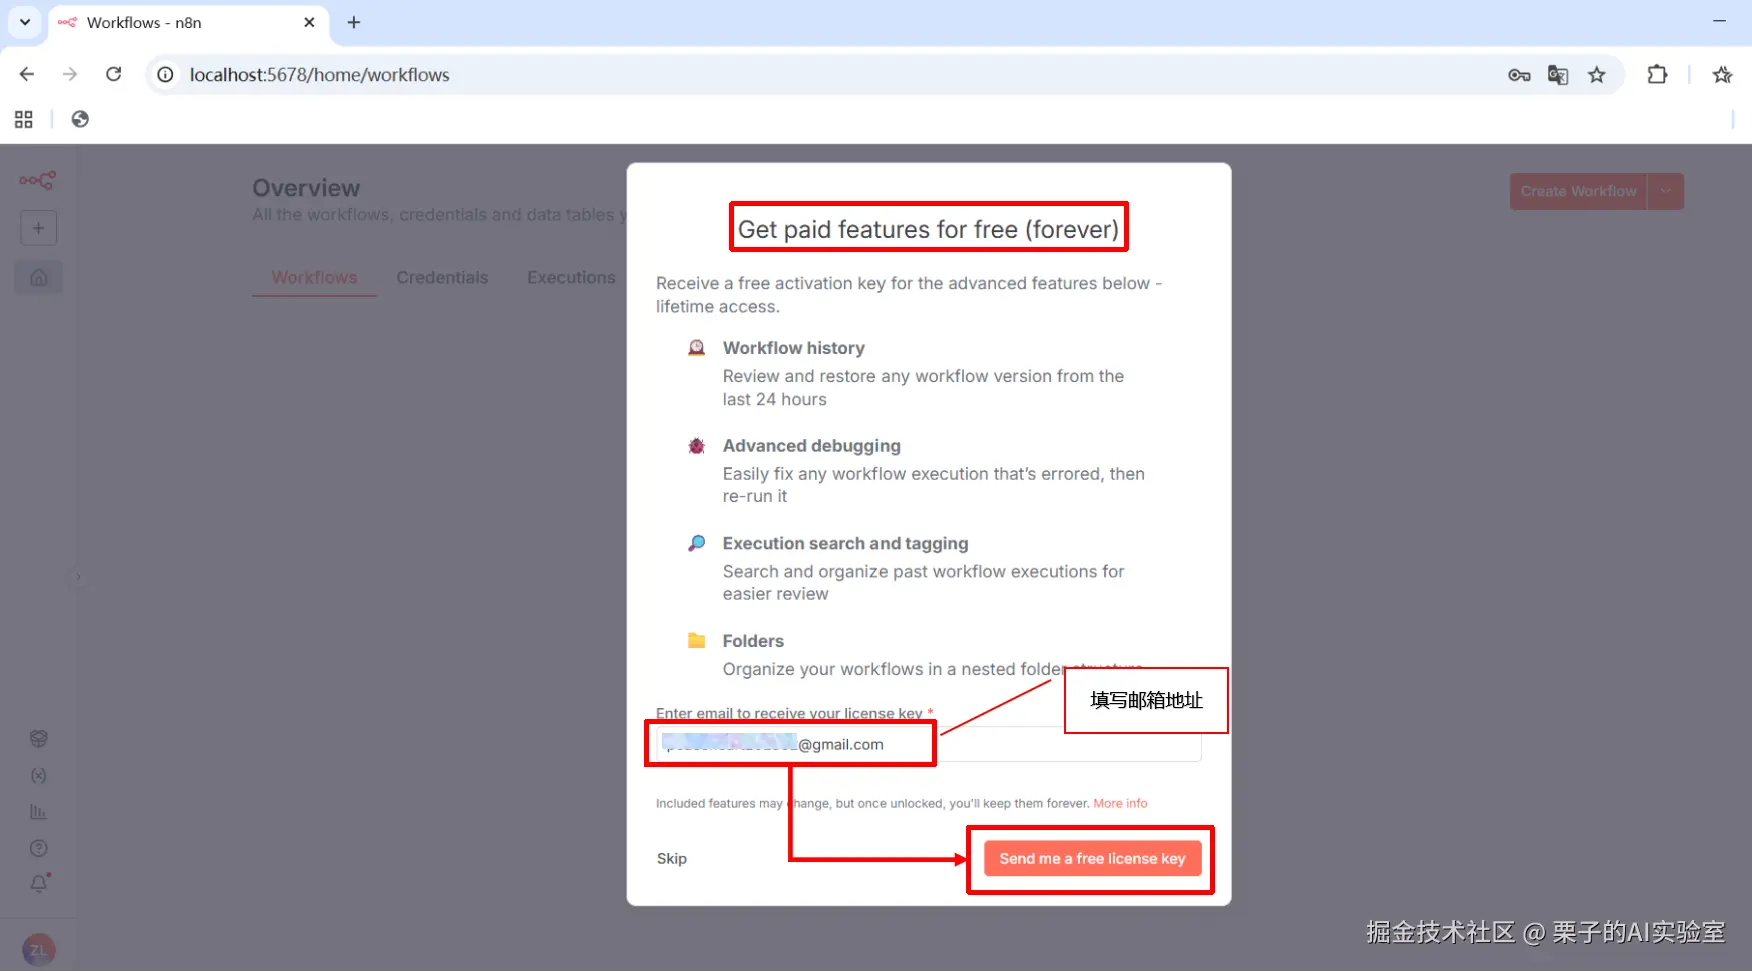The image size is (1752, 972).
Task: Click the Folders feature heading
Action: [753, 641]
